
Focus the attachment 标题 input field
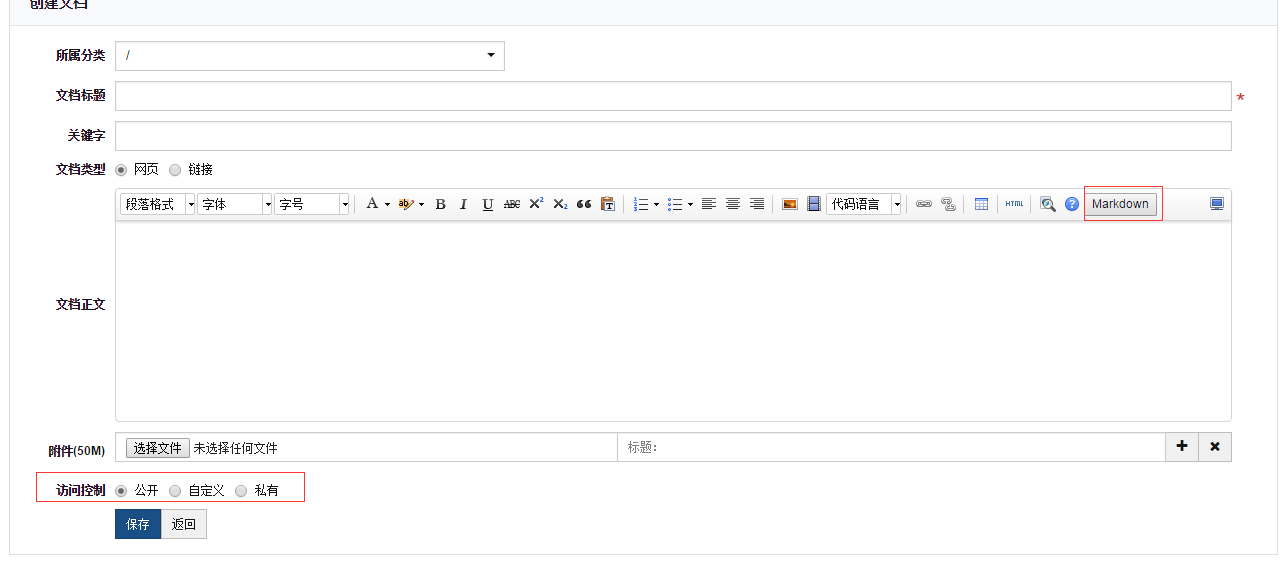point(892,447)
